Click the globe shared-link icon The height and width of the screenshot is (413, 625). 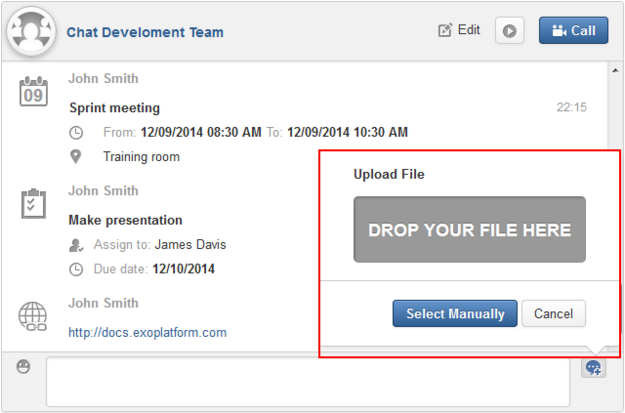point(33,316)
